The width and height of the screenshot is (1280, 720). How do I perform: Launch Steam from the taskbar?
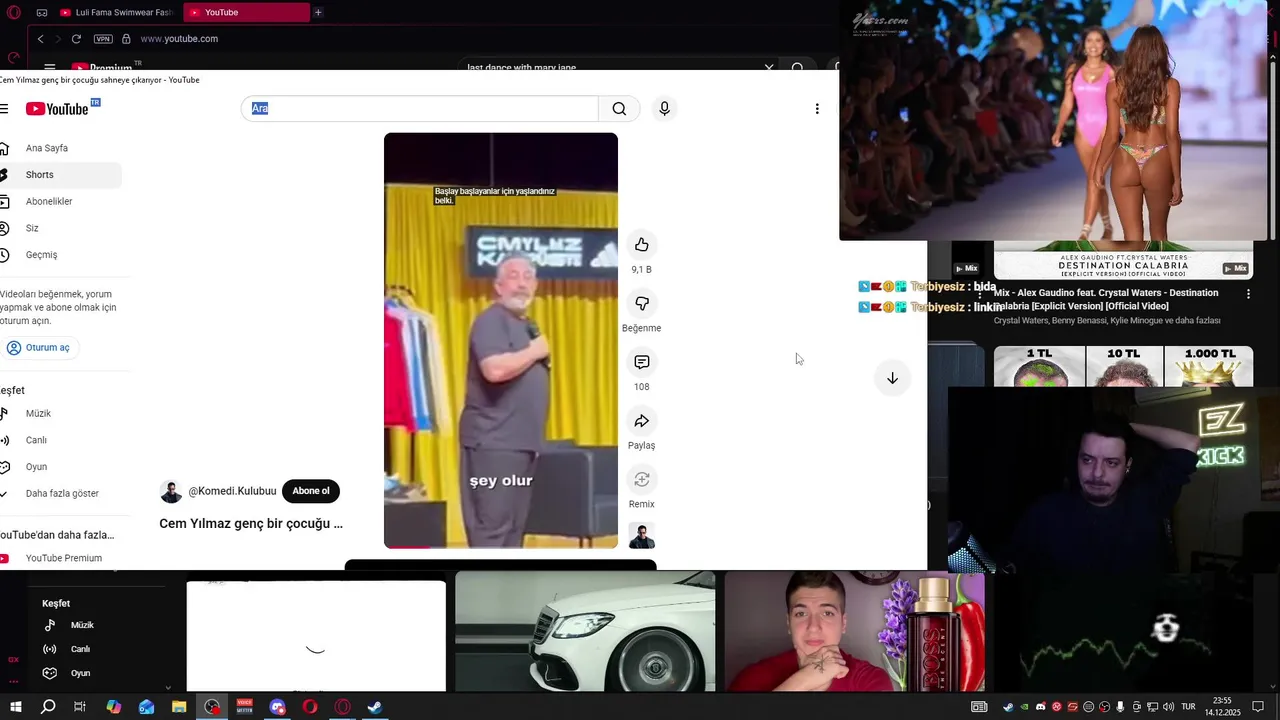375,707
